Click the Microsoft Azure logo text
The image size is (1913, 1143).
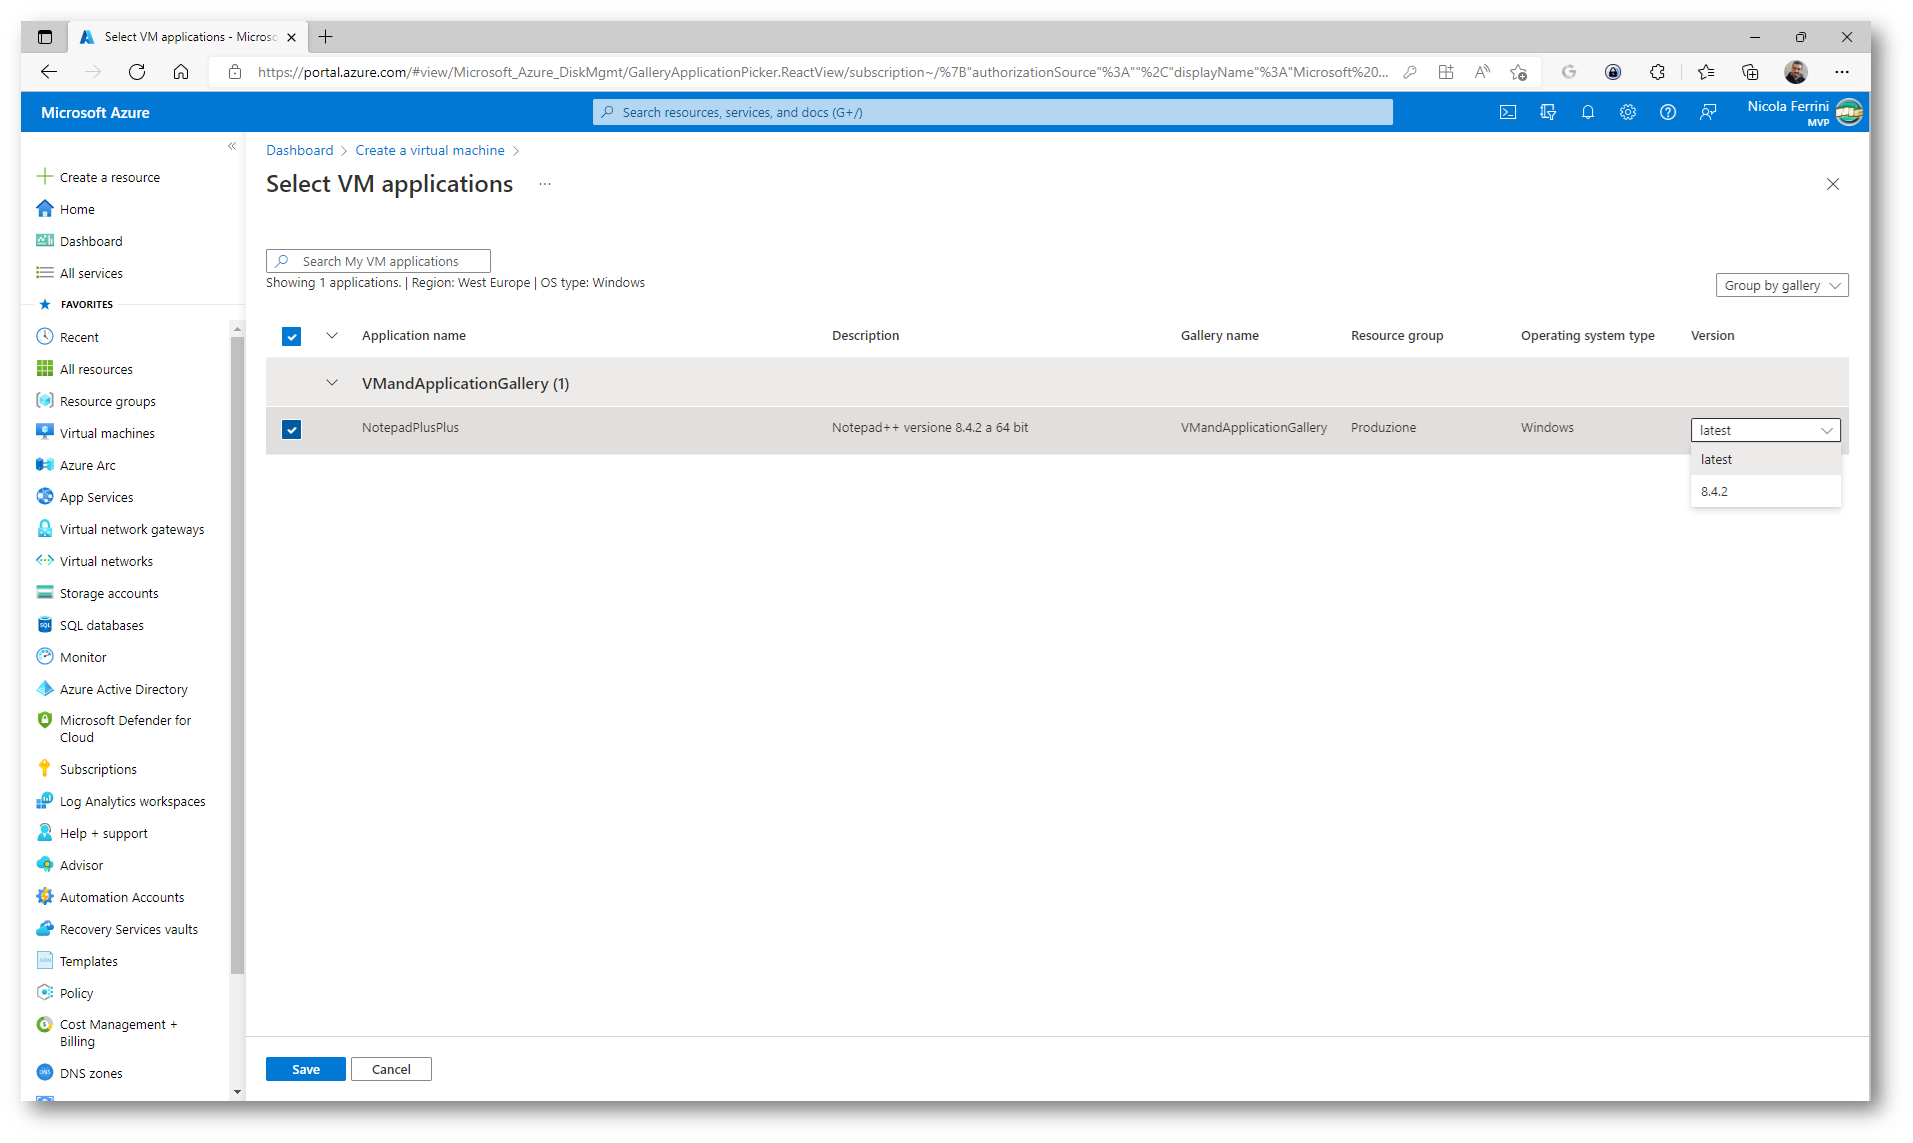tap(95, 112)
